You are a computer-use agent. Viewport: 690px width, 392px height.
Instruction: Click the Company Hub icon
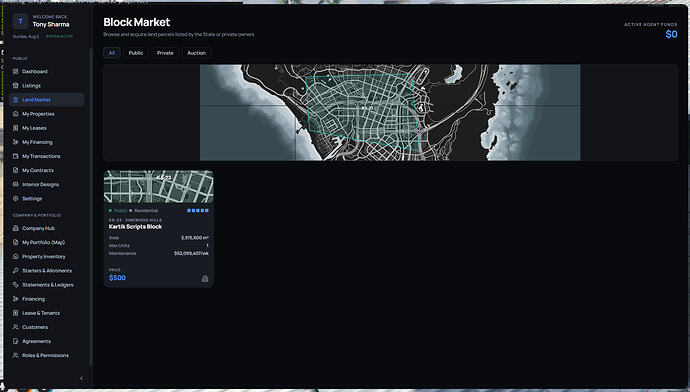point(16,228)
